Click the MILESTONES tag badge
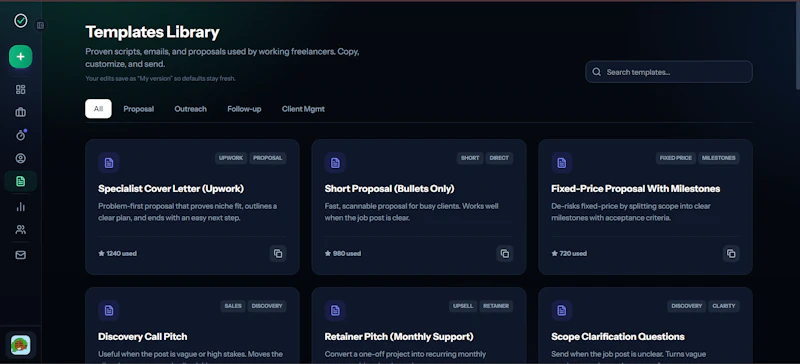 pyautogui.click(x=718, y=158)
